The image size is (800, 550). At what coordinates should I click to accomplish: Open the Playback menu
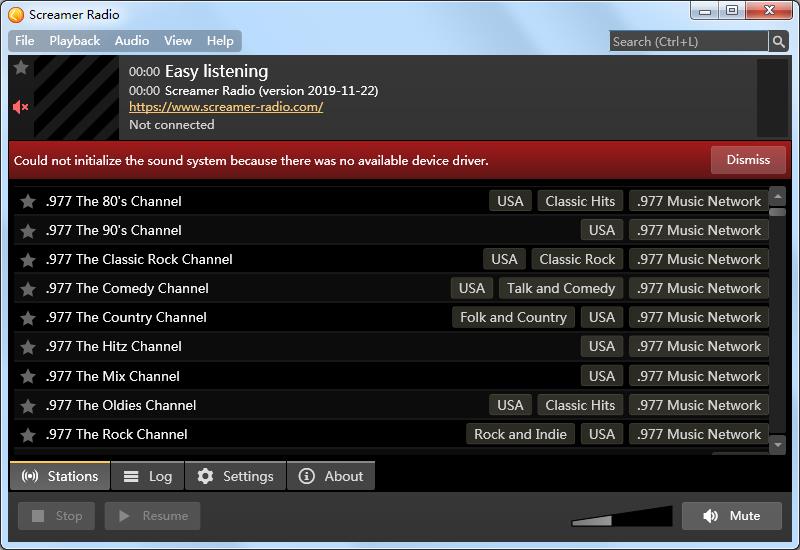tap(74, 41)
